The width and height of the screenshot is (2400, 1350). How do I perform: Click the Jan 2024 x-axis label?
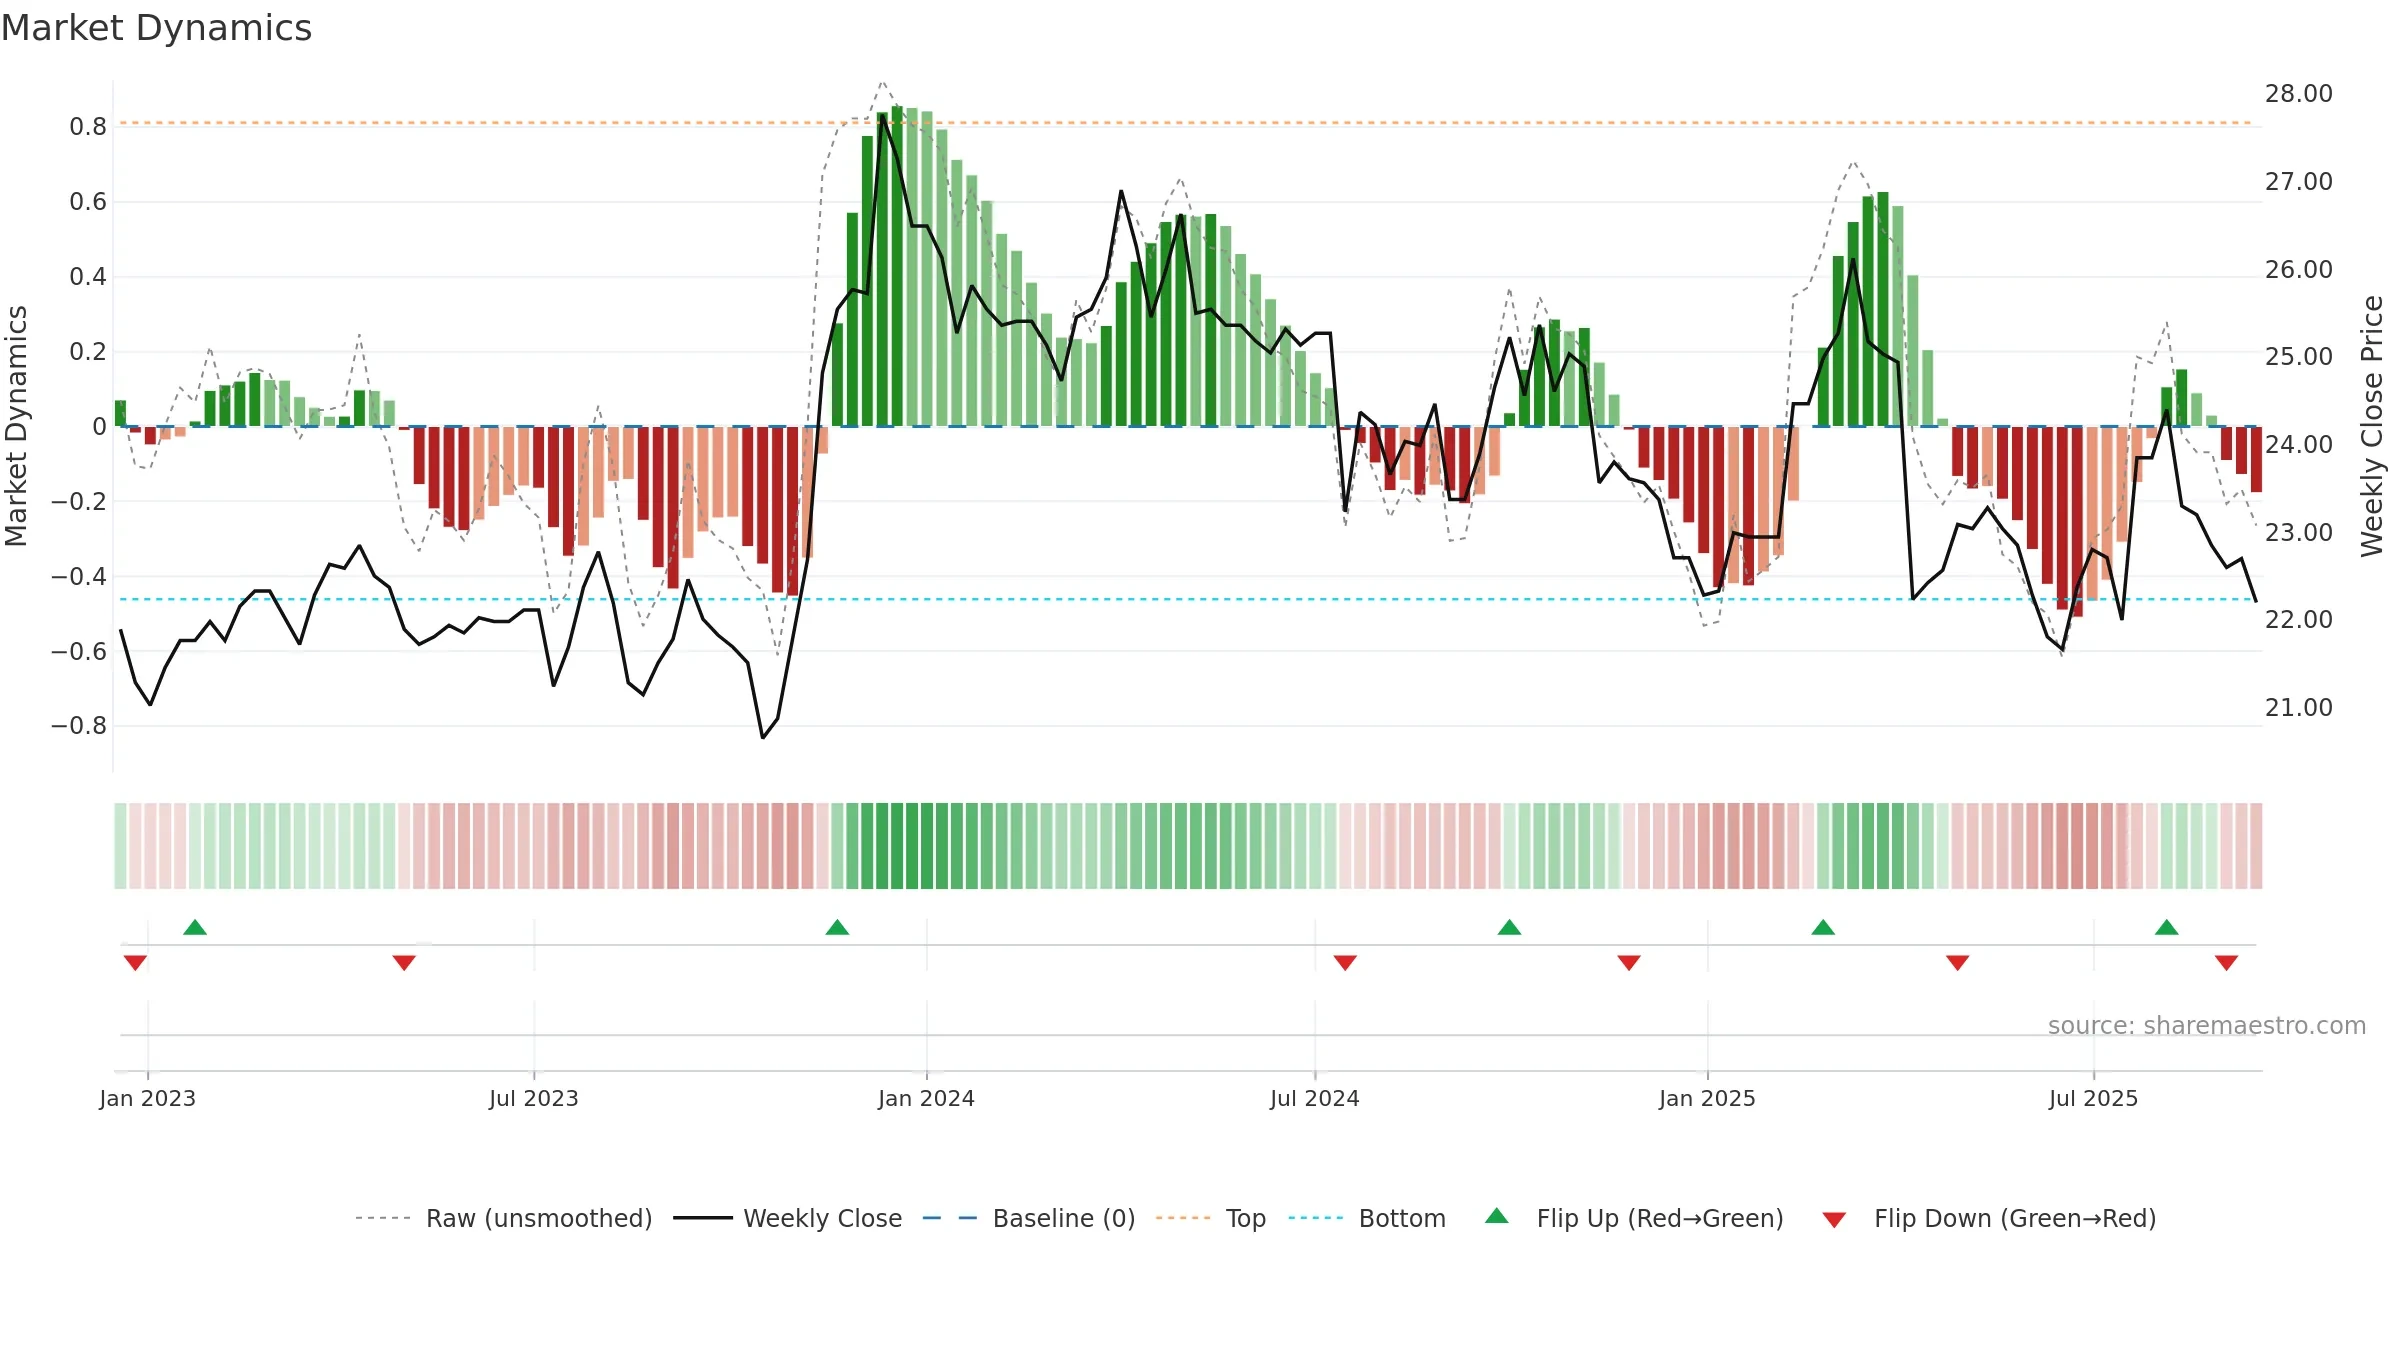[926, 1098]
